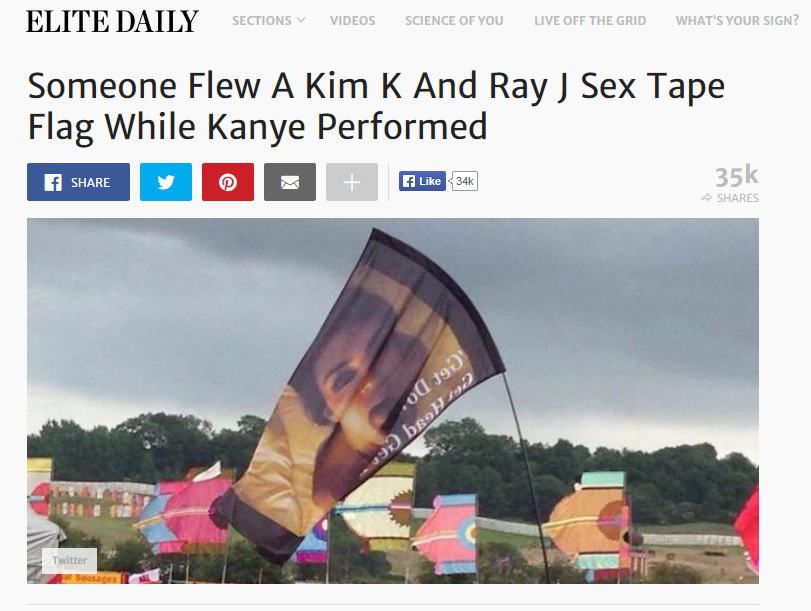Tweet the article with Twitter bird icon
This screenshot has width=811, height=611.
click(x=166, y=182)
